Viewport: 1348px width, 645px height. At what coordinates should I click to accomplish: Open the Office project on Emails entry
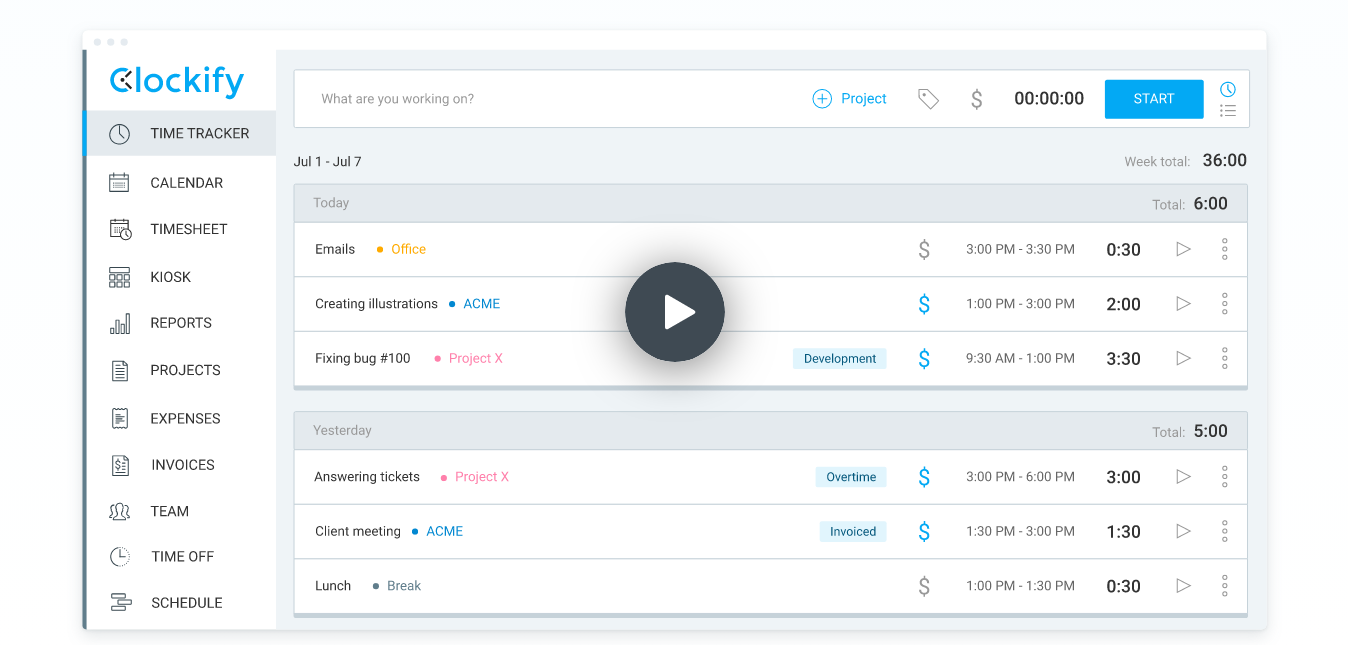408,249
